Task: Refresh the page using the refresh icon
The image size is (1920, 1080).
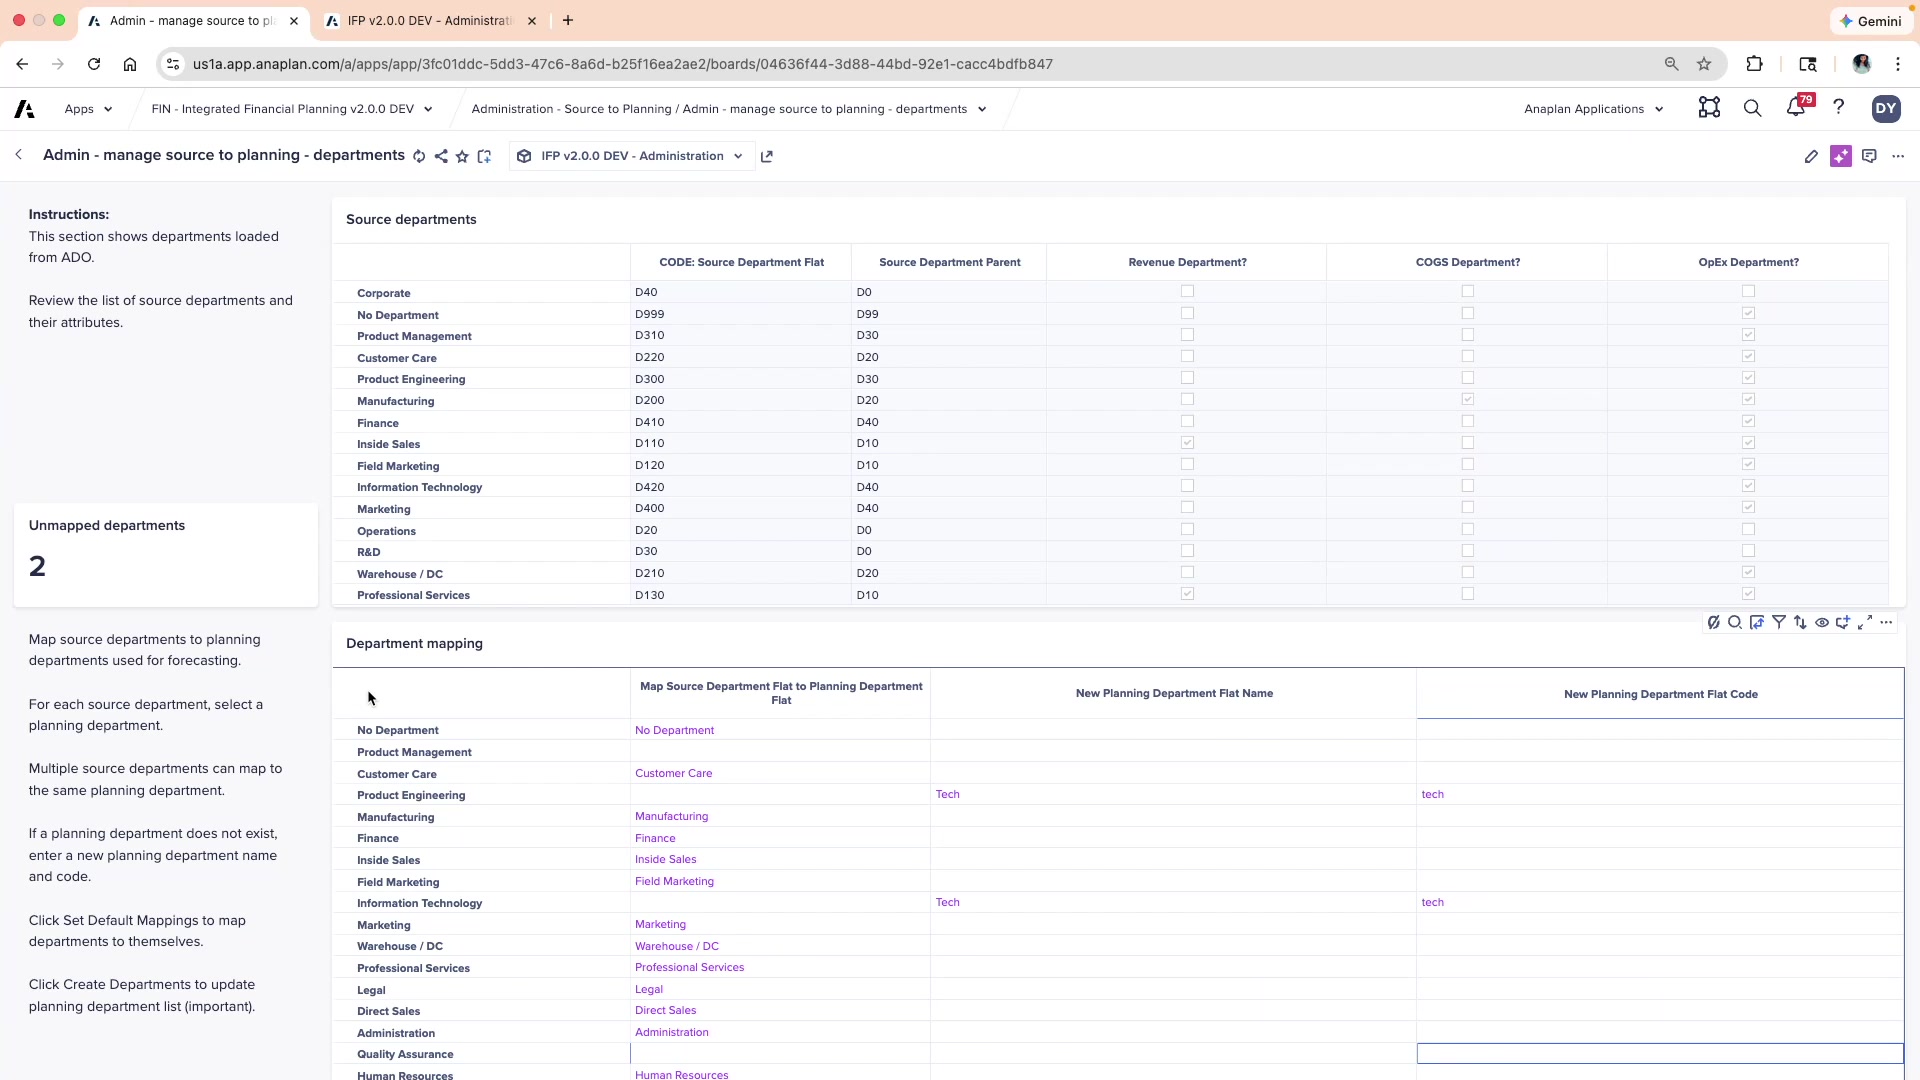Action: [x=419, y=156]
